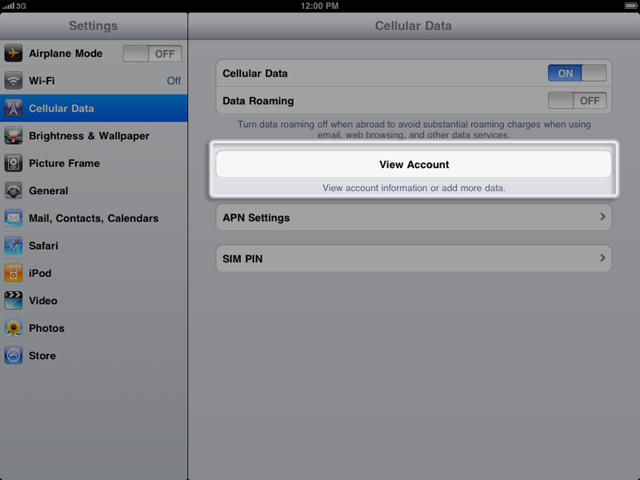The image size is (640, 480).
Task: Open the Store settings entry
Action: click(x=43, y=355)
